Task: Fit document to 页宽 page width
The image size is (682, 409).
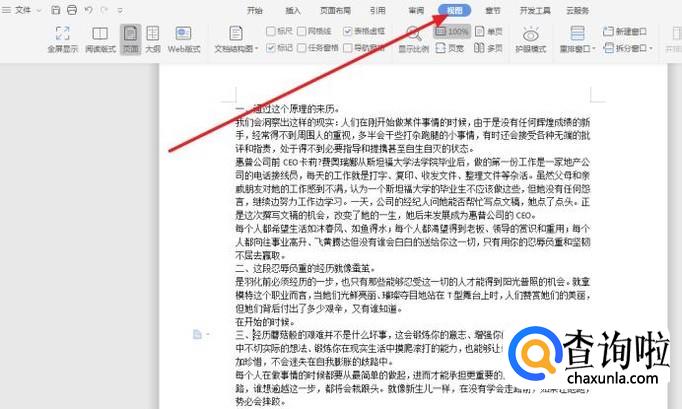Action: pyautogui.click(x=450, y=48)
